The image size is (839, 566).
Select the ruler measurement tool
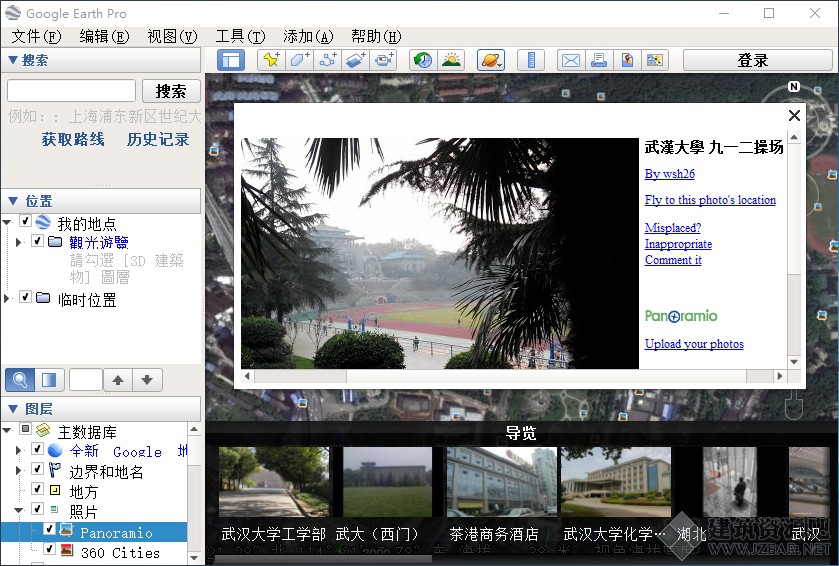[x=531, y=60]
